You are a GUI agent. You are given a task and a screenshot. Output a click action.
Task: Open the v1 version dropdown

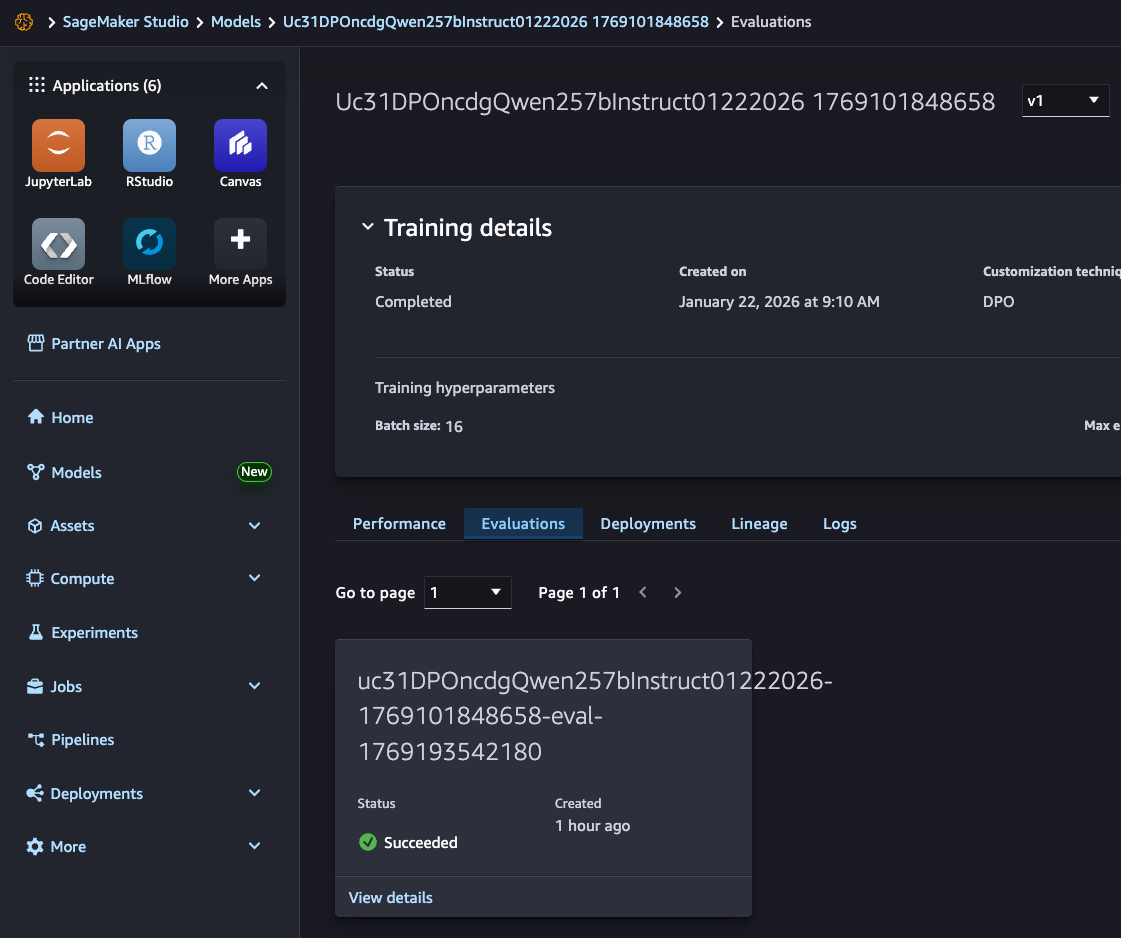[1065, 101]
